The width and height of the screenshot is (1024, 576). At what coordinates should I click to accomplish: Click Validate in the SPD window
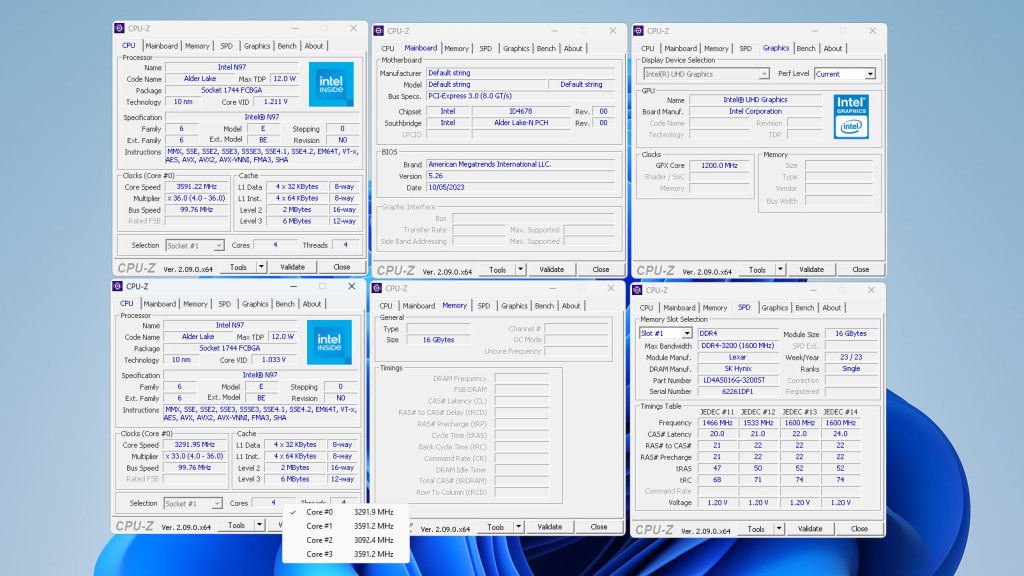coord(810,528)
